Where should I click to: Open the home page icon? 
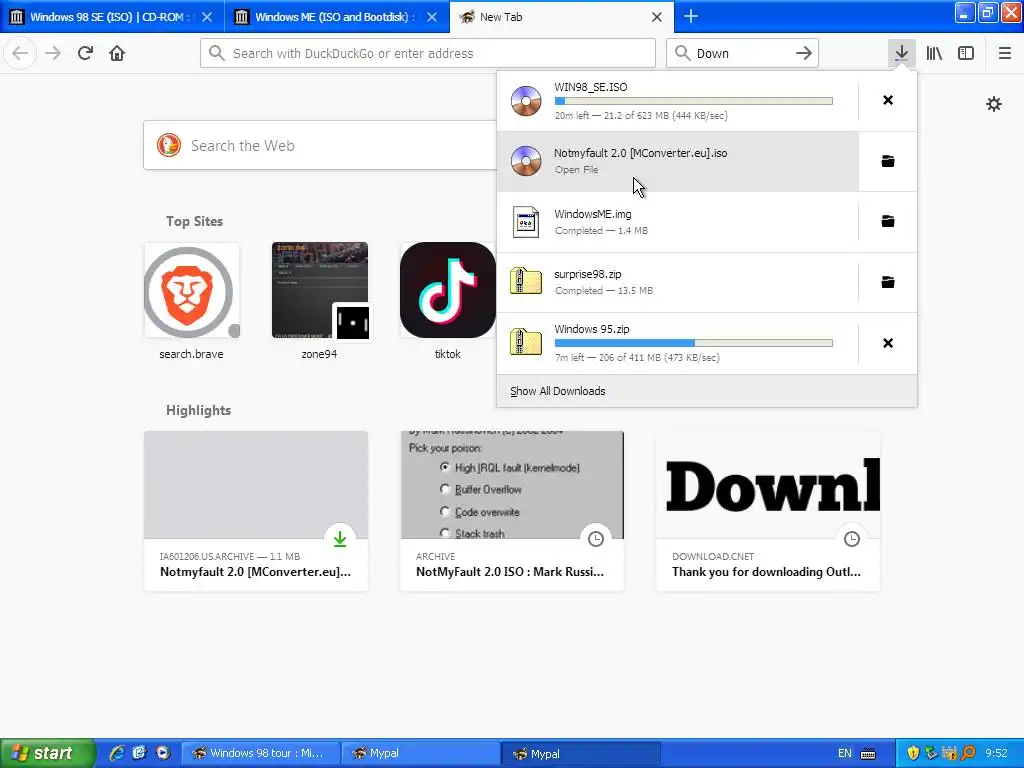117,53
